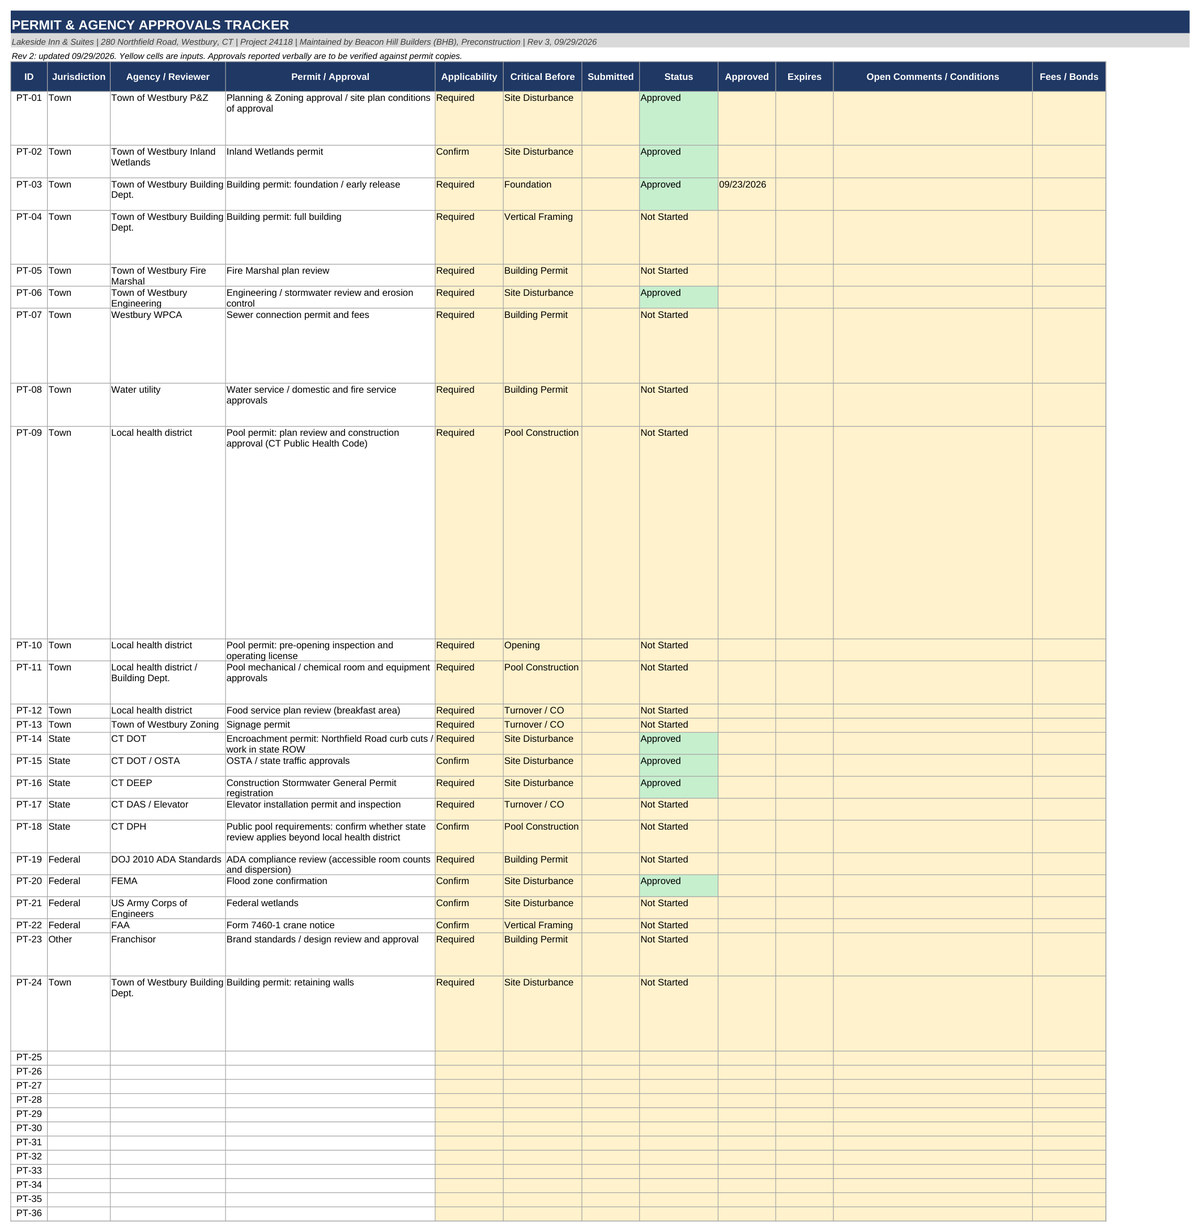Select 'FAA' agency cell
This screenshot has width=1200, height=1232.
point(168,925)
